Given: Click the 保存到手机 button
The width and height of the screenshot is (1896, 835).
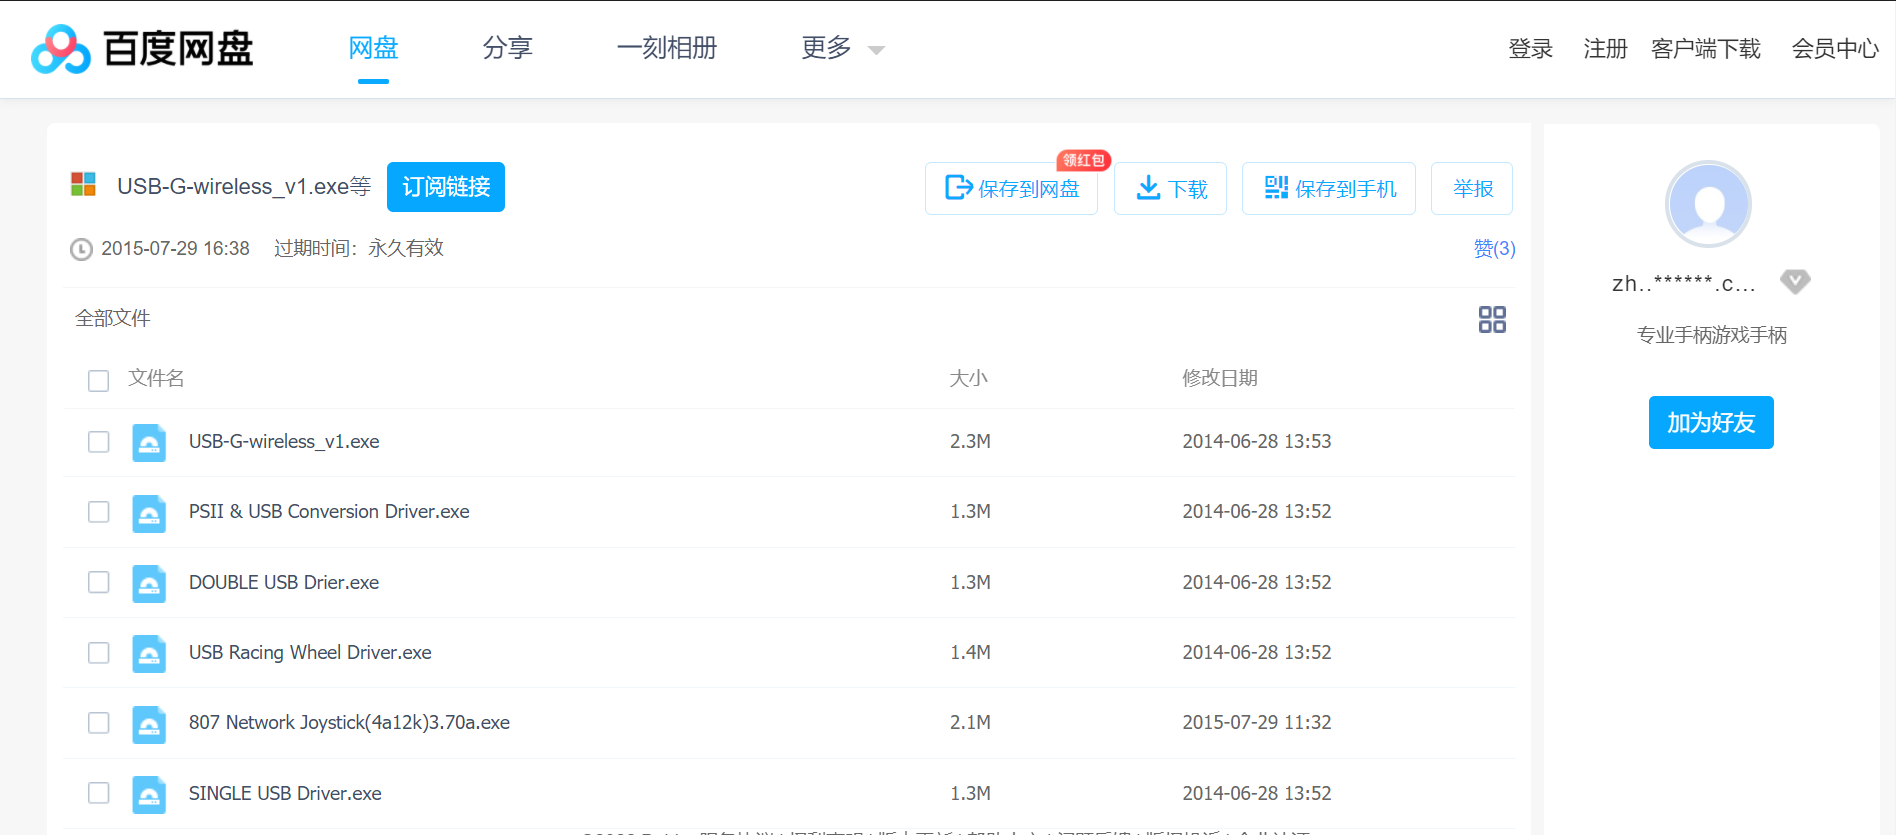Looking at the screenshot, I should [x=1329, y=188].
